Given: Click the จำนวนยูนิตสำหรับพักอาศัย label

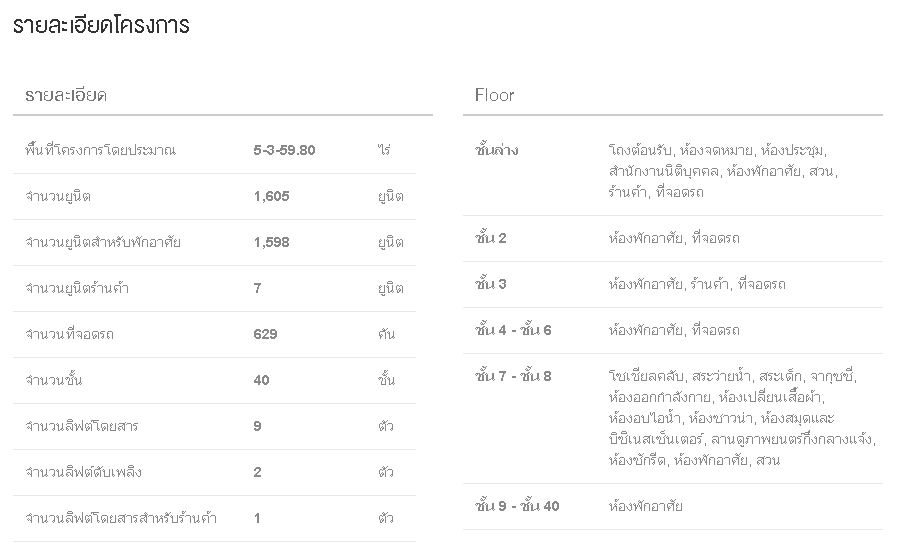Looking at the screenshot, I should tap(103, 242).
